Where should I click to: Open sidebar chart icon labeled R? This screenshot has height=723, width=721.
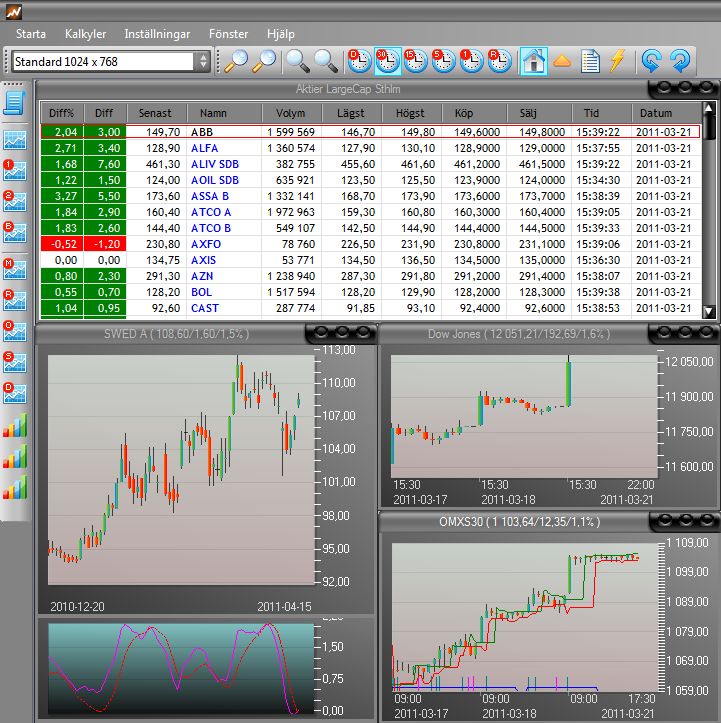click(x=15, y=301)
